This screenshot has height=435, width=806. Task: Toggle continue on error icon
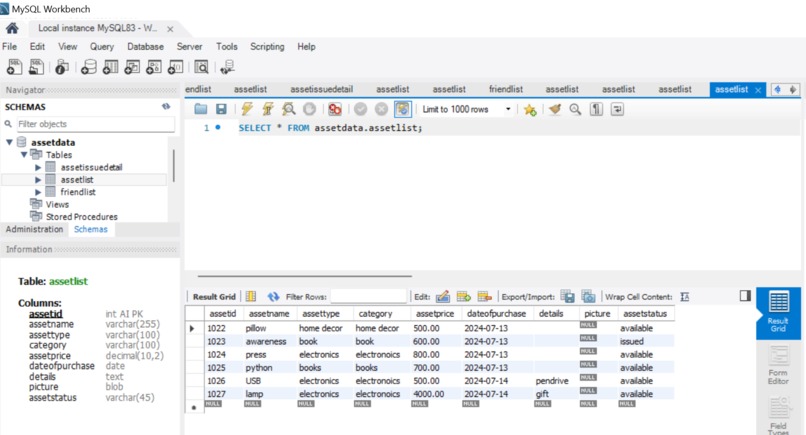[335, 109]
